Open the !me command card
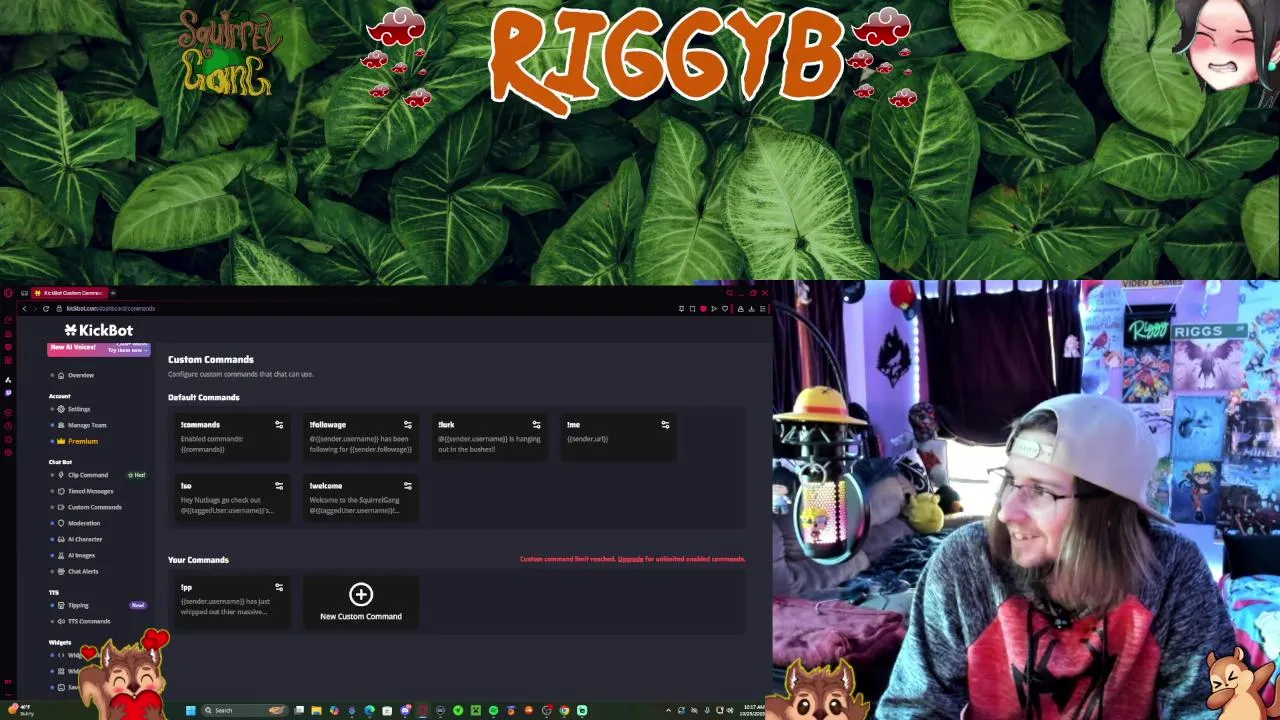1280x720 pixels. coord(617,438)
